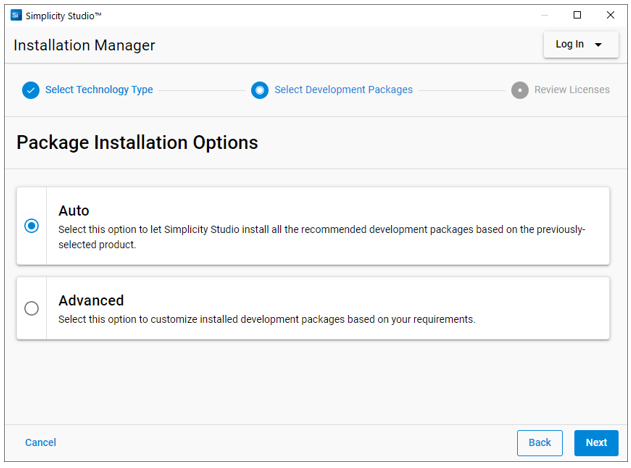Open the Log In menu button
Image resolution: width=631 pixels, height=468 pixels.
tap(571, 45)
